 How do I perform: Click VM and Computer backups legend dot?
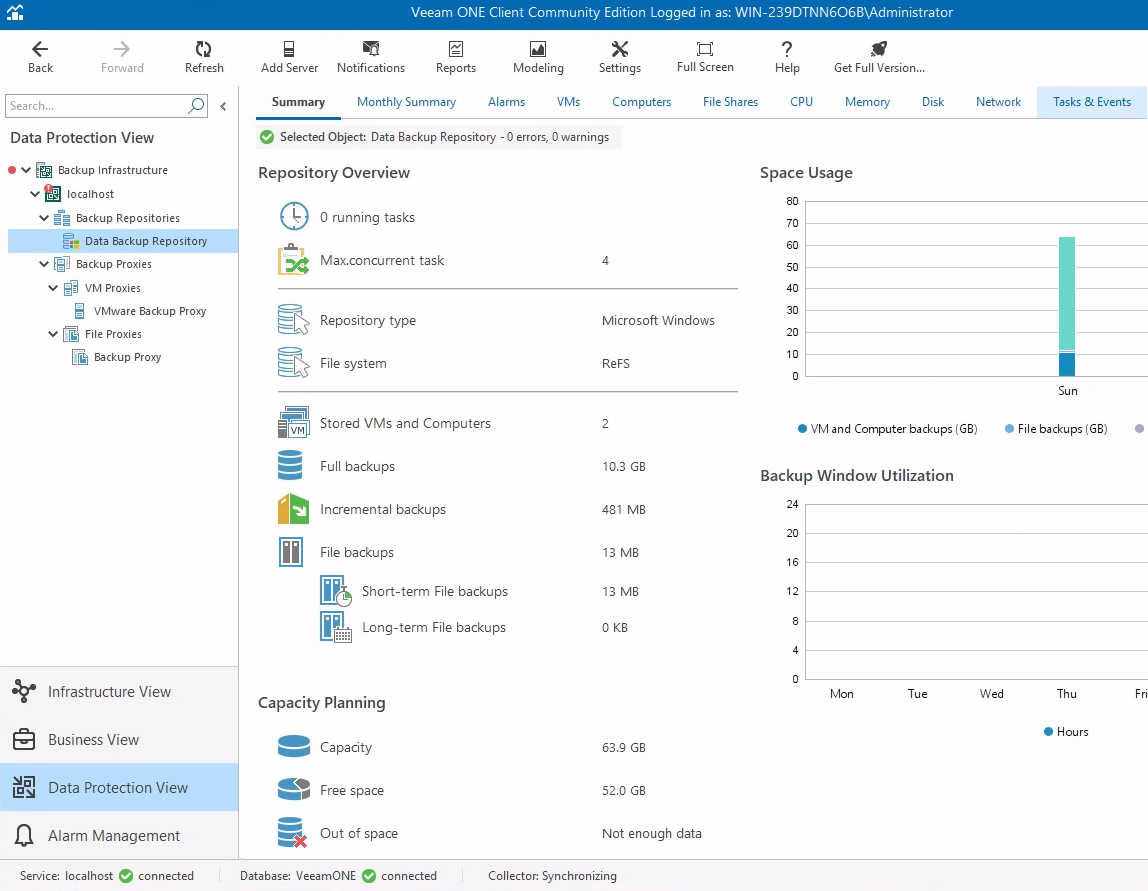pos(802,428)
